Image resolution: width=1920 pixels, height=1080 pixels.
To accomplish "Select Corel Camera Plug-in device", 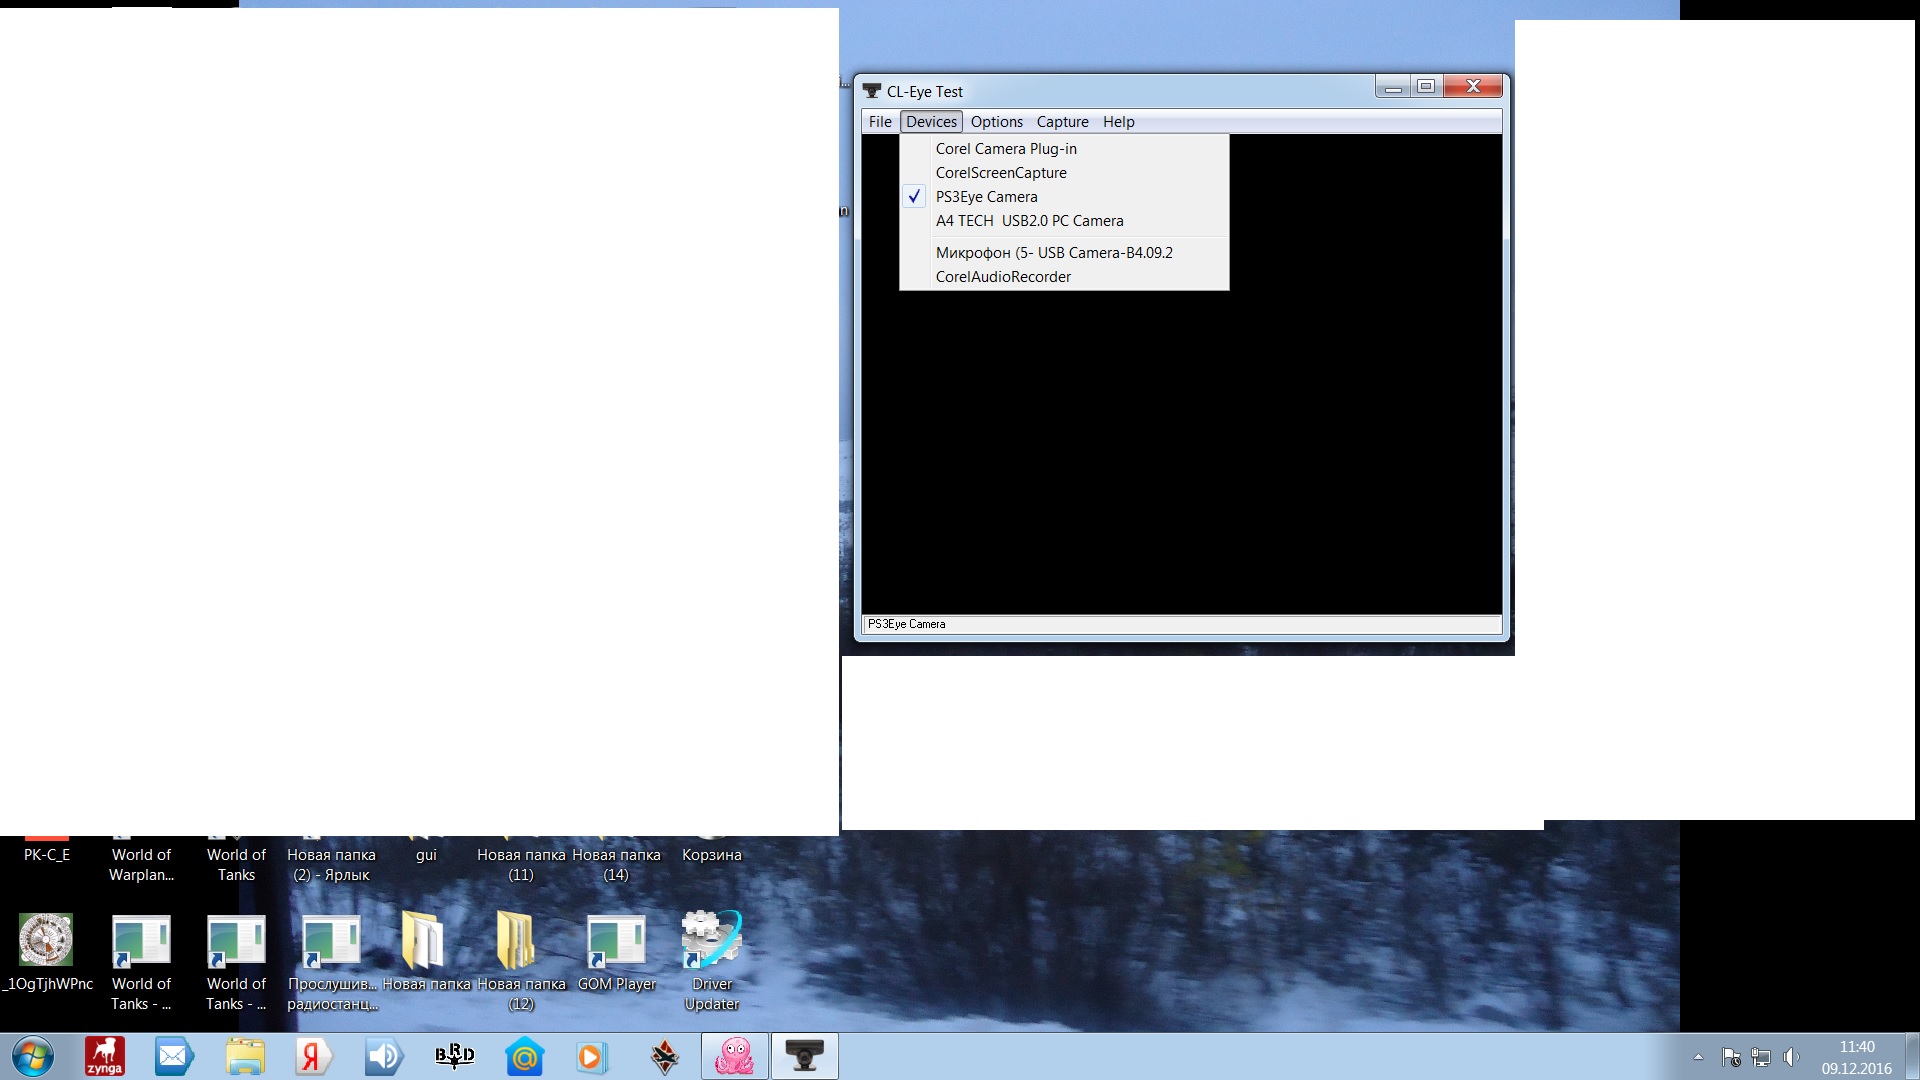I will pyautogui.click(x=1064, y=149).
